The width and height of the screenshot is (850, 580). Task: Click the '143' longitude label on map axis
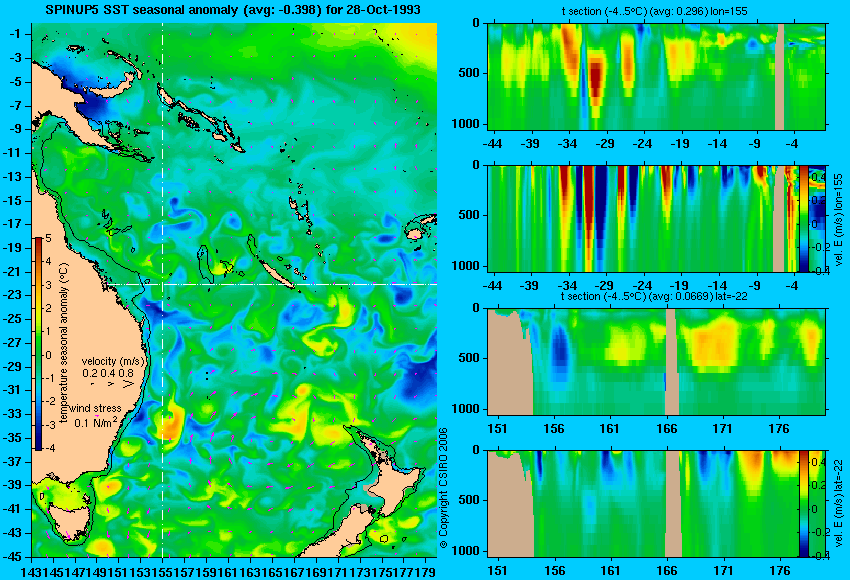[30, 572]
